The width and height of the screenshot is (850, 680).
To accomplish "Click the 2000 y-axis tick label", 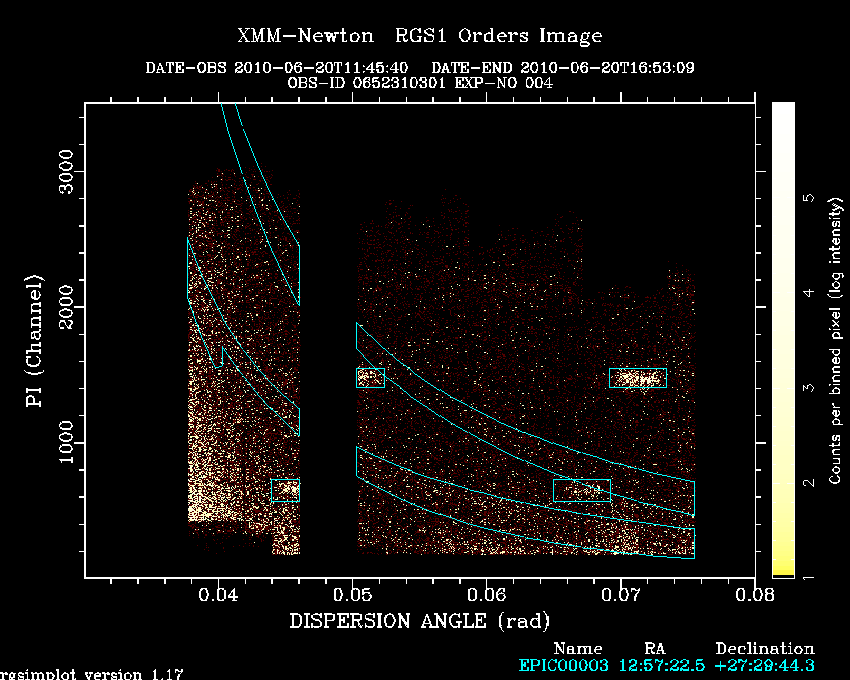I will pyautogui.click(x=66, y=307).
